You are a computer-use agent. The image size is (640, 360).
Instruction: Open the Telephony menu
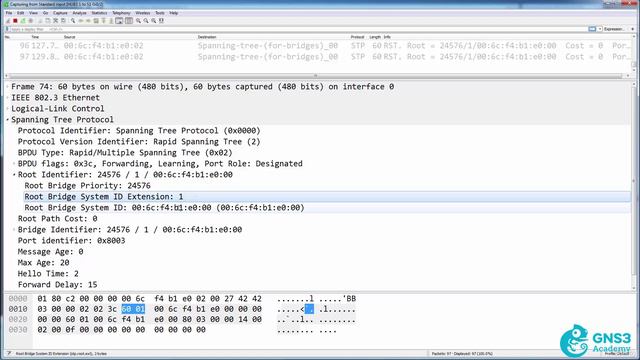[121, 13]
